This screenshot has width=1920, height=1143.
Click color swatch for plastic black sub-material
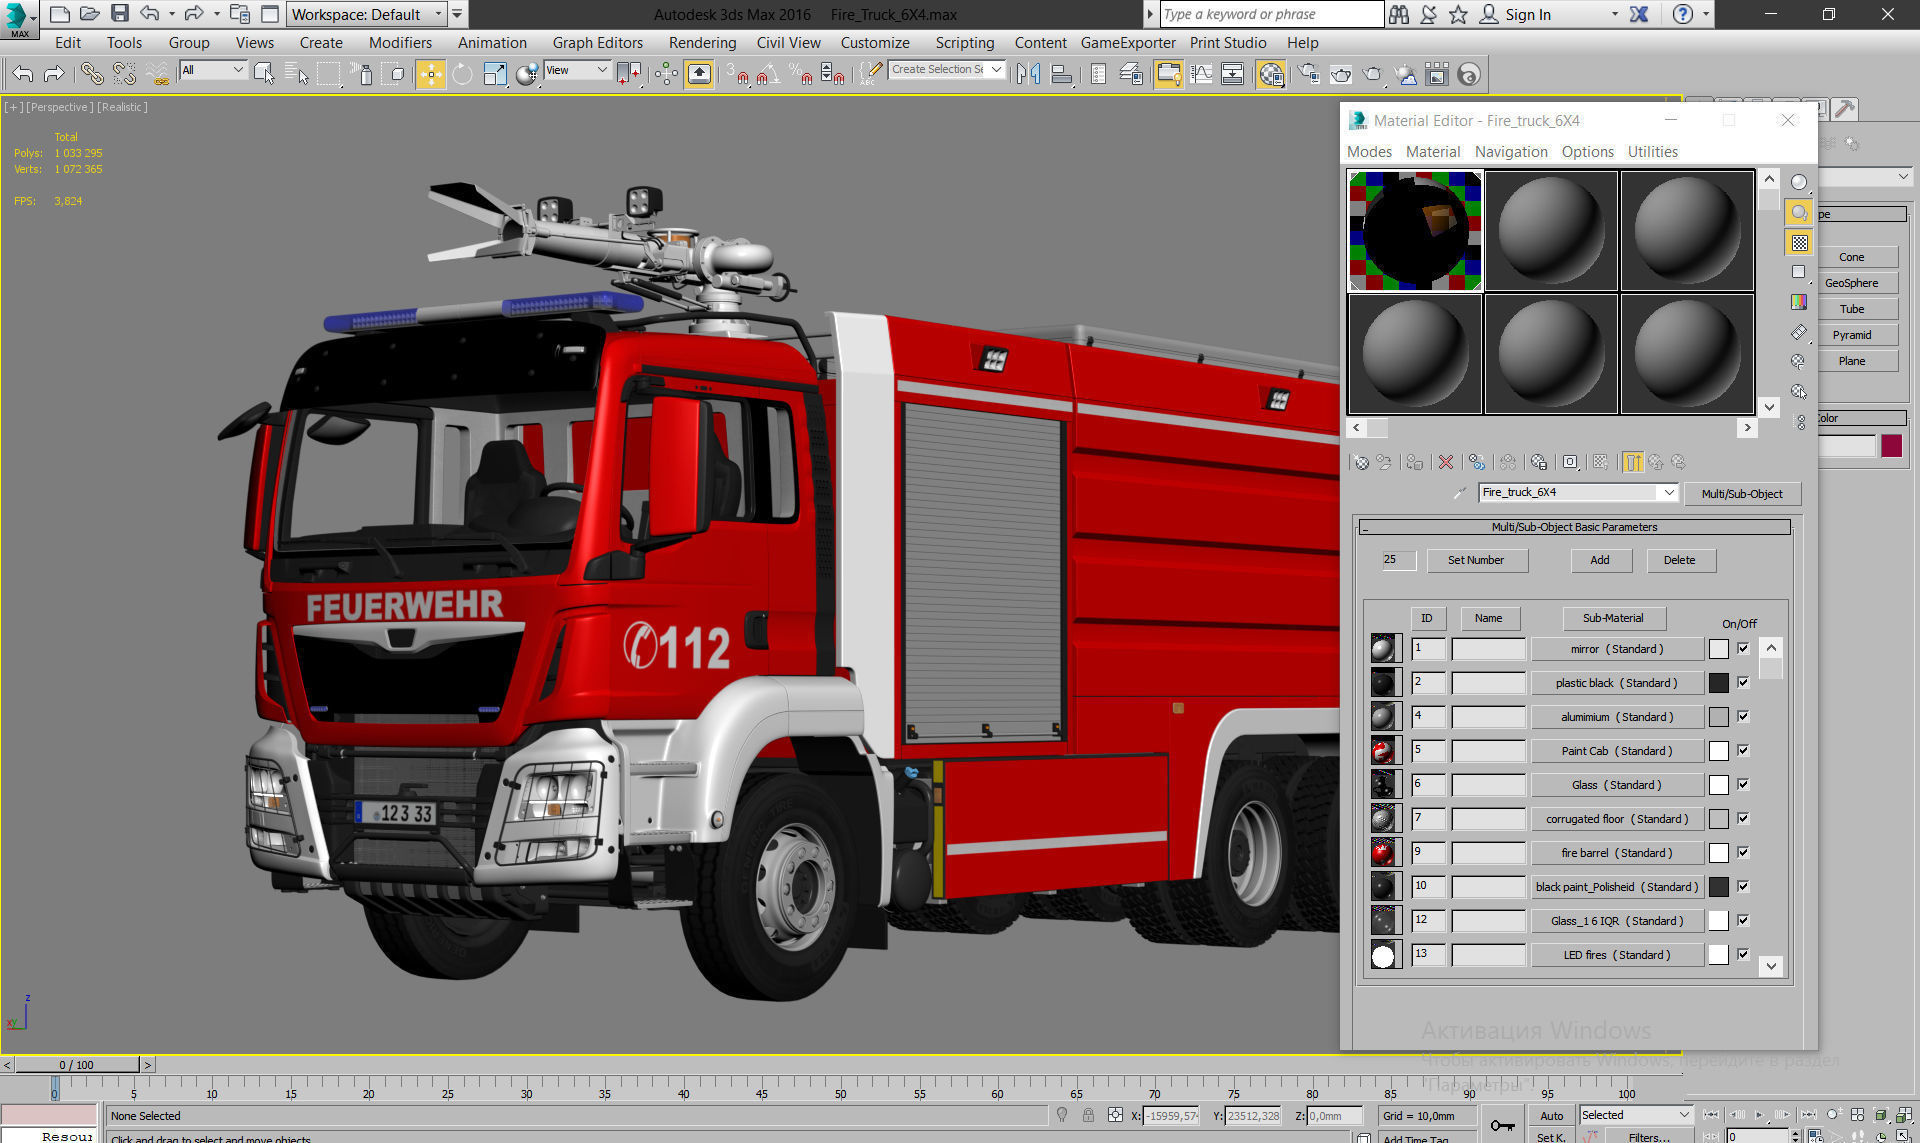(1718, 683)
